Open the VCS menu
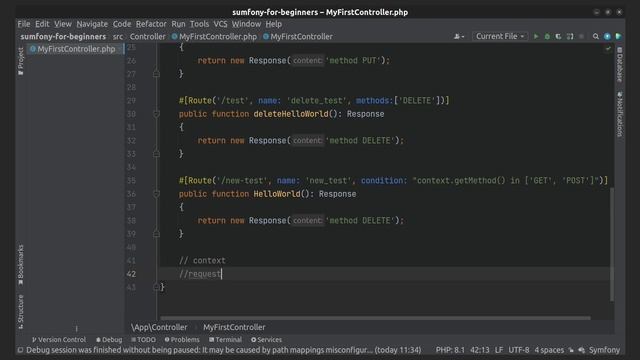The height and width of the screenshot is (360, 640). pyautogui.click(x=220, y=24)
